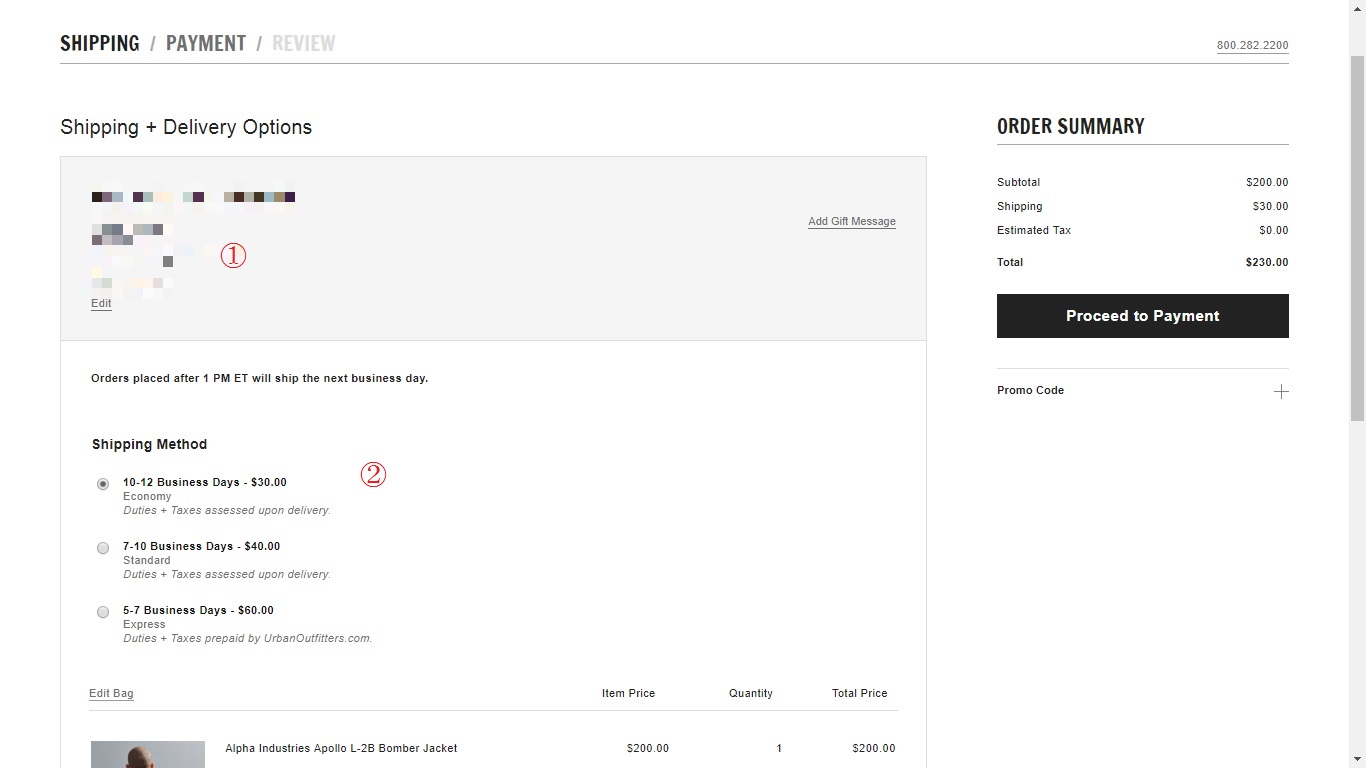Image resolution: width=1366 pixels, height=768 pixels.
Task: Go to the SHIPPING checkout step
Action: 100,44
